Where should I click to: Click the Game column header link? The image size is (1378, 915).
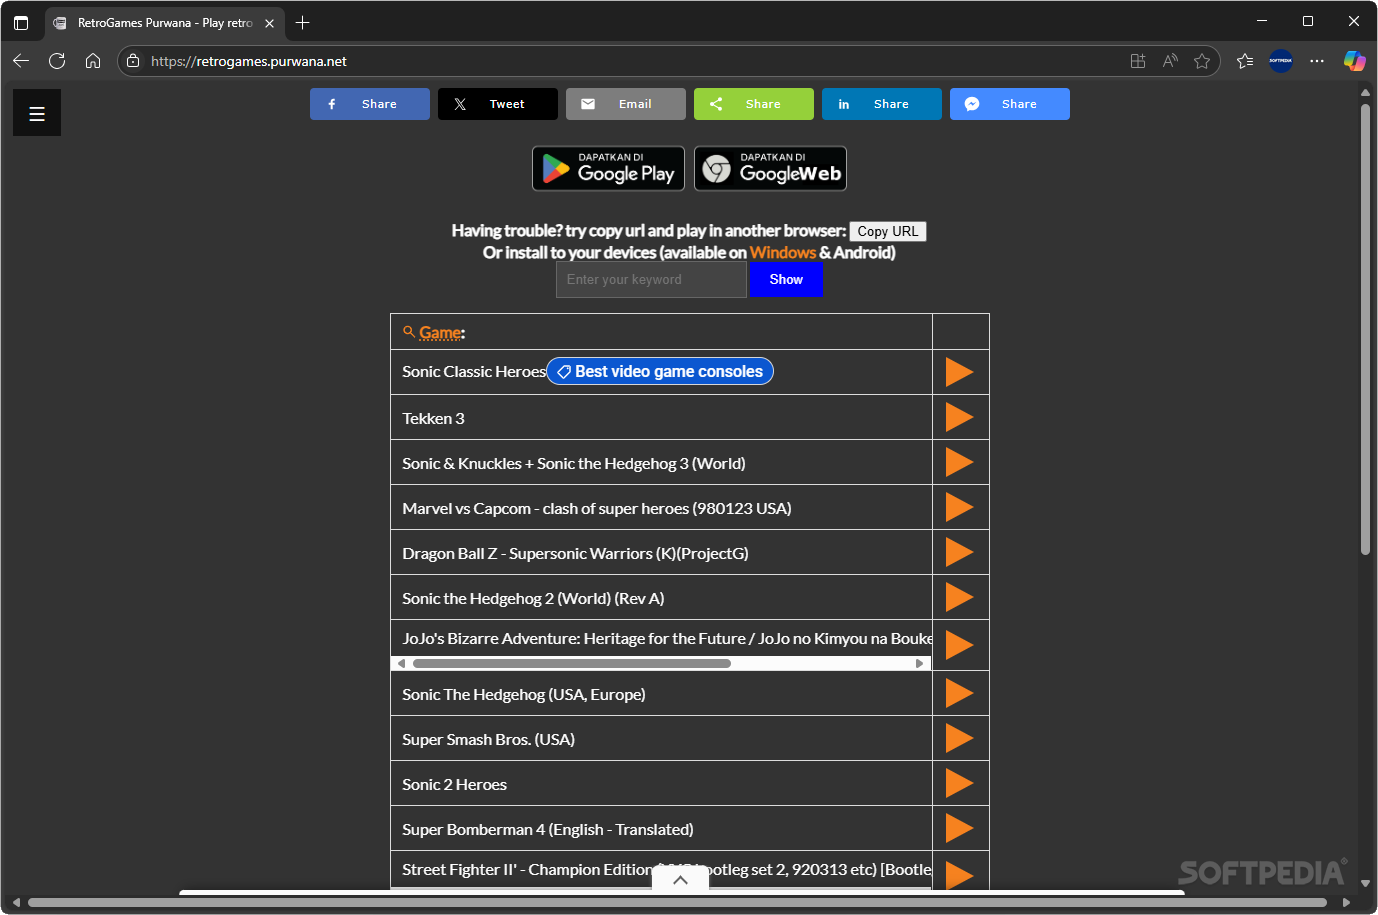click(440, 332)
